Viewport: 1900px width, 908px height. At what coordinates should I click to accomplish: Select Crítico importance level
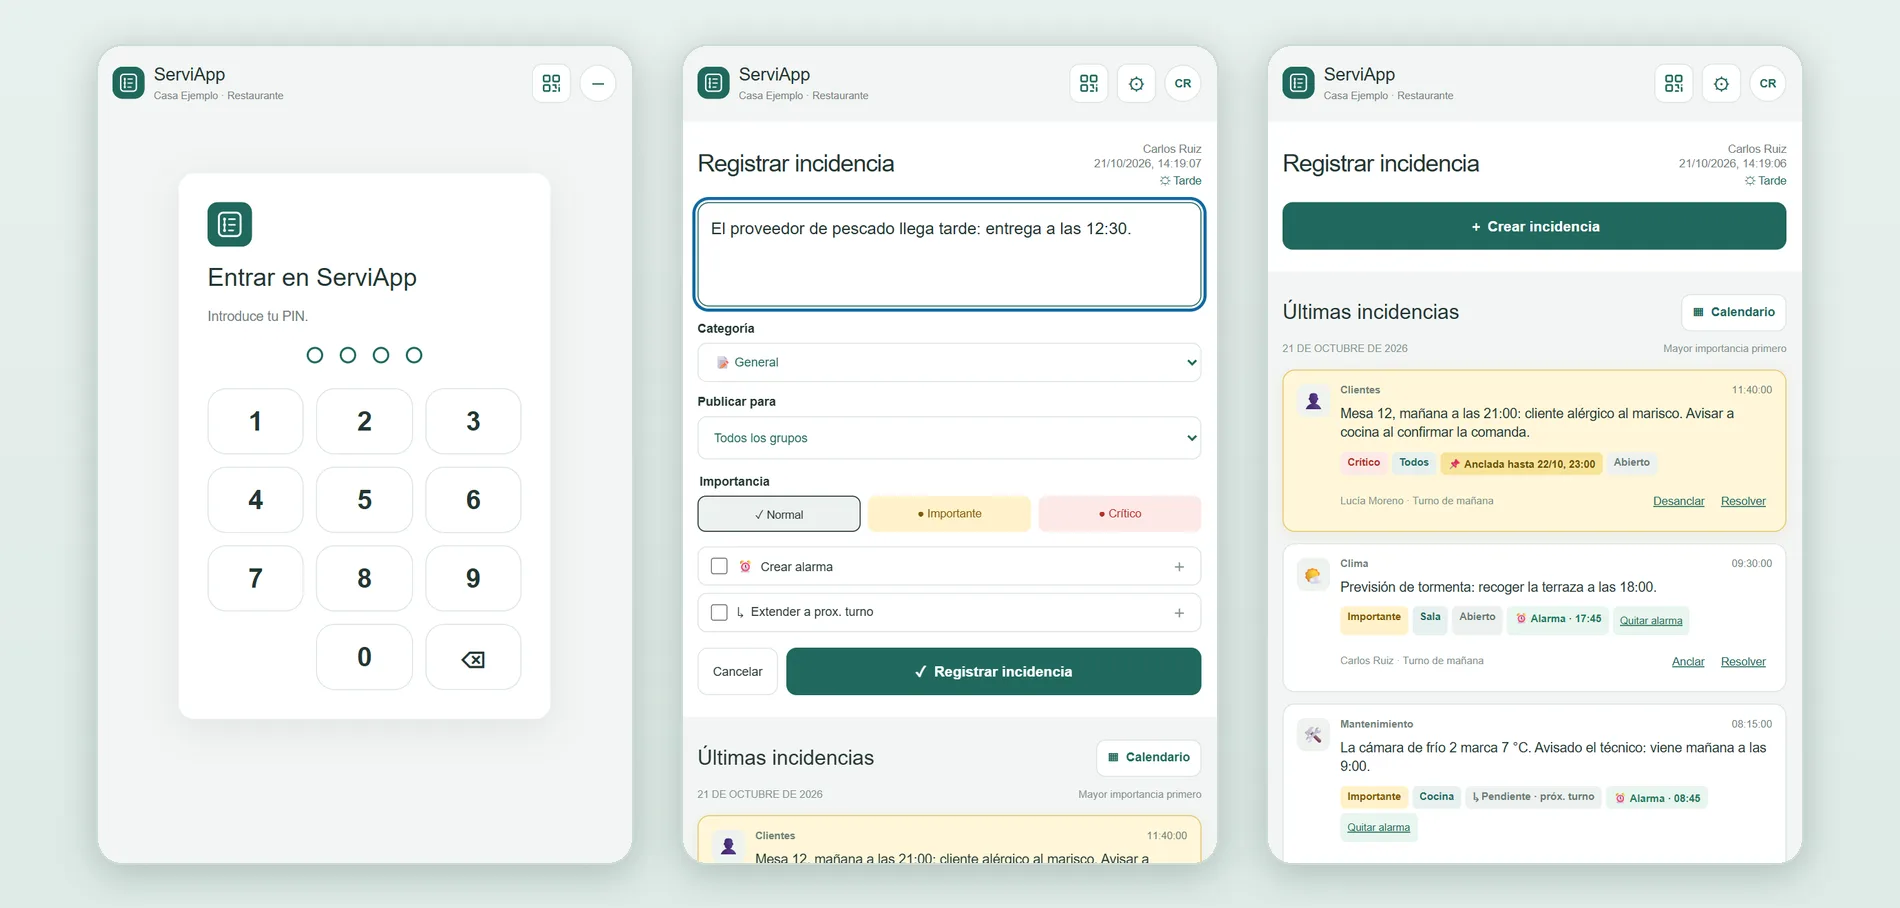pos(1120,514)
